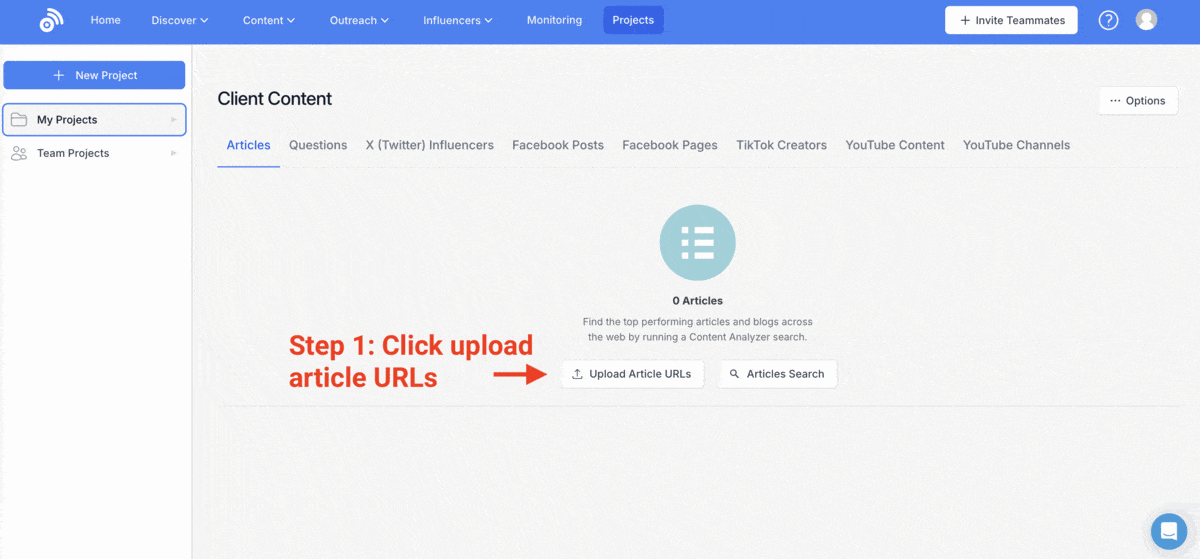This screenshot has height=559, width=1200.
Task: Expand the Discover dropdown menu
Action: coord(180,20)
